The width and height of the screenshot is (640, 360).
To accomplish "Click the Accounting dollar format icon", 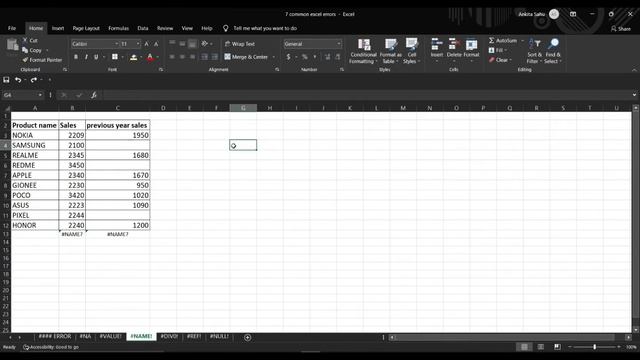I will click(289, 57).
